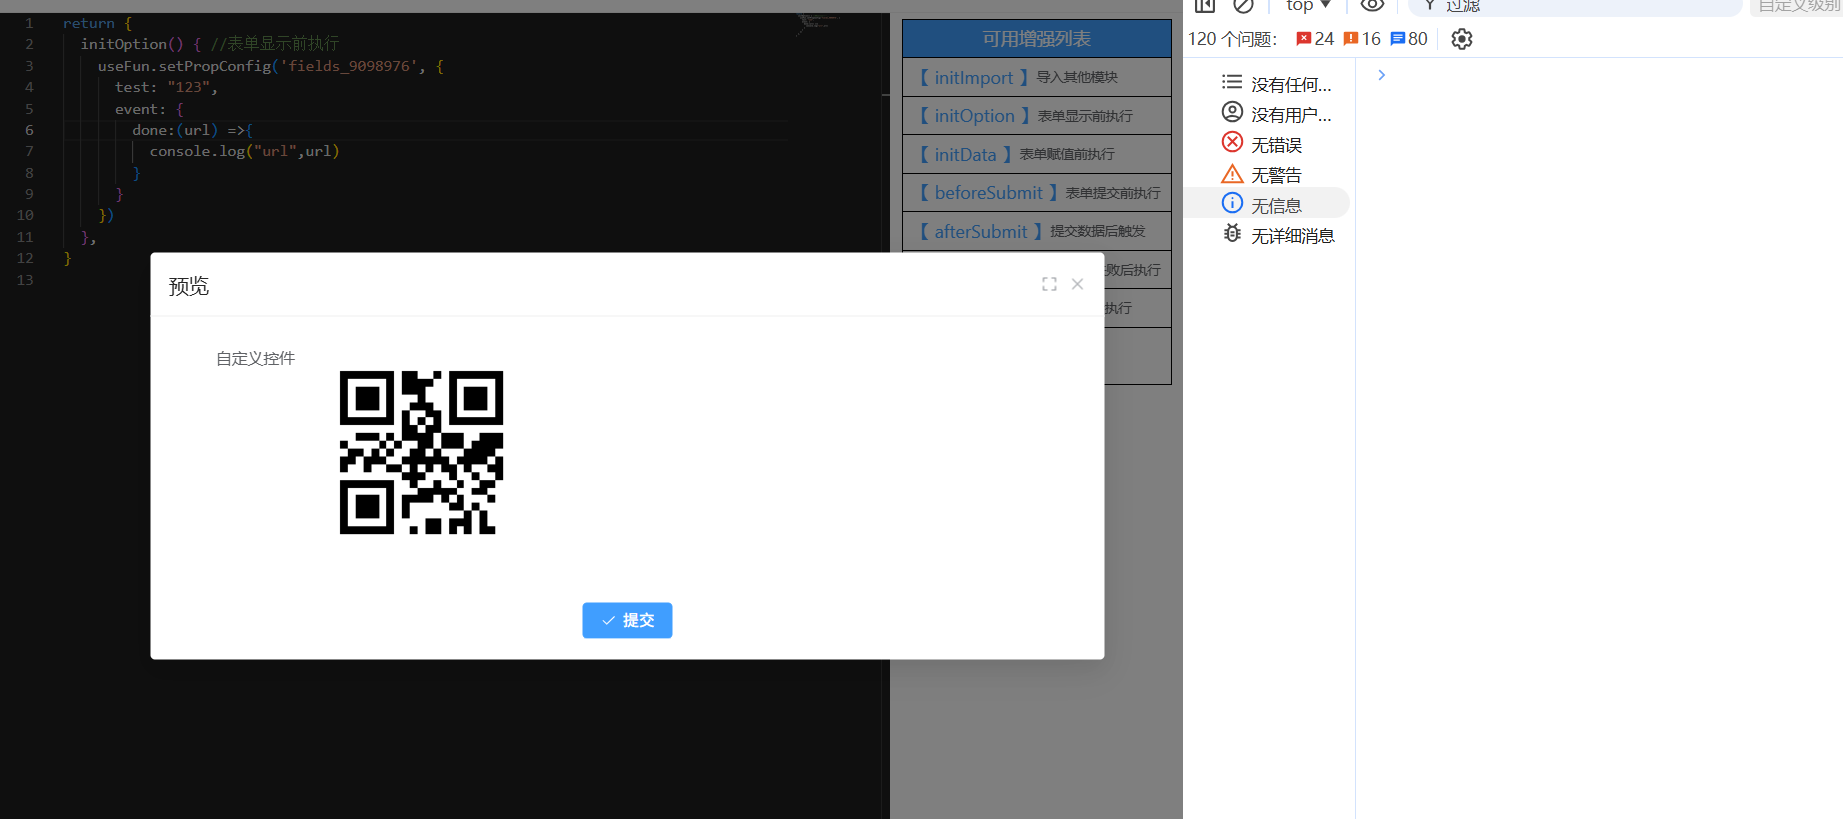The image size is (1843, 819).
Task: Select the 无错误 filter in sidebar
Action: coord(1276,145)
